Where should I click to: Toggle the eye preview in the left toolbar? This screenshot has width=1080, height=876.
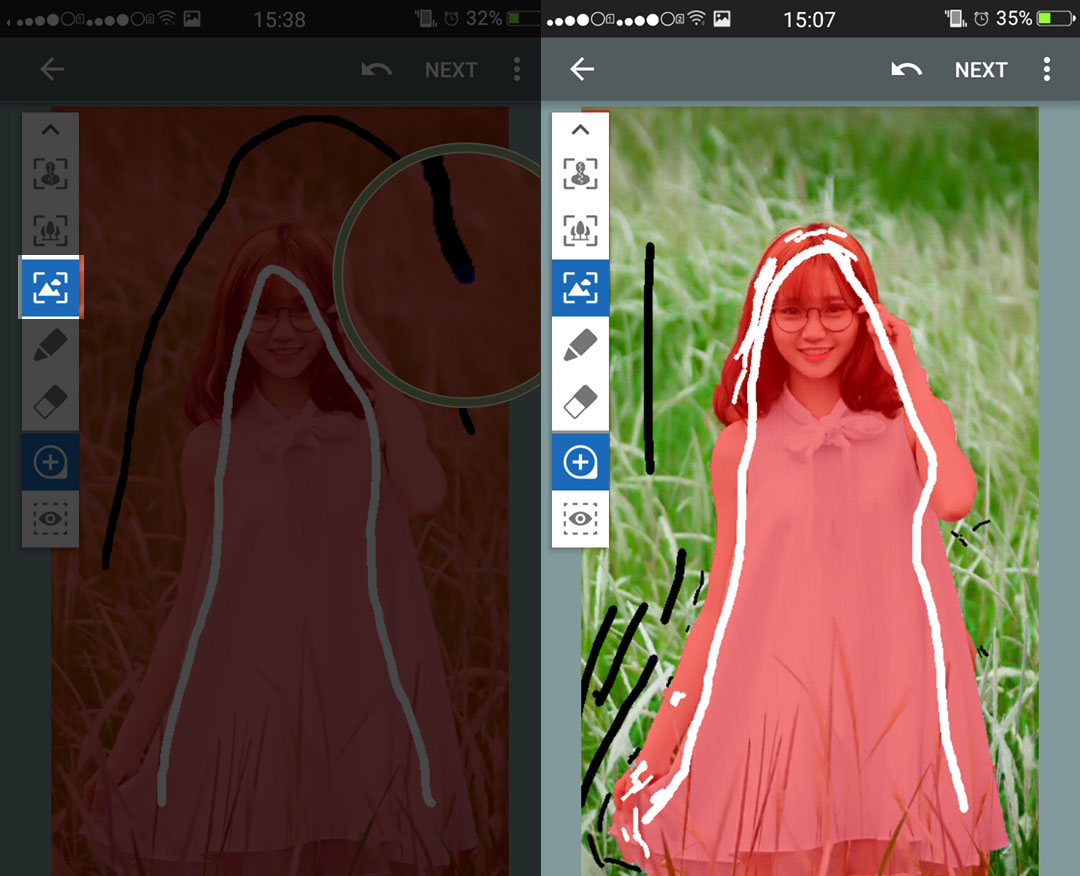[50, 519]
